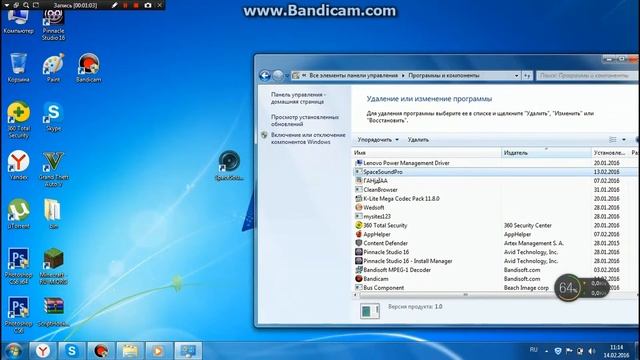Sort by the Издатель column header
This screenshot has height=360, width=640.
(546, 153)
